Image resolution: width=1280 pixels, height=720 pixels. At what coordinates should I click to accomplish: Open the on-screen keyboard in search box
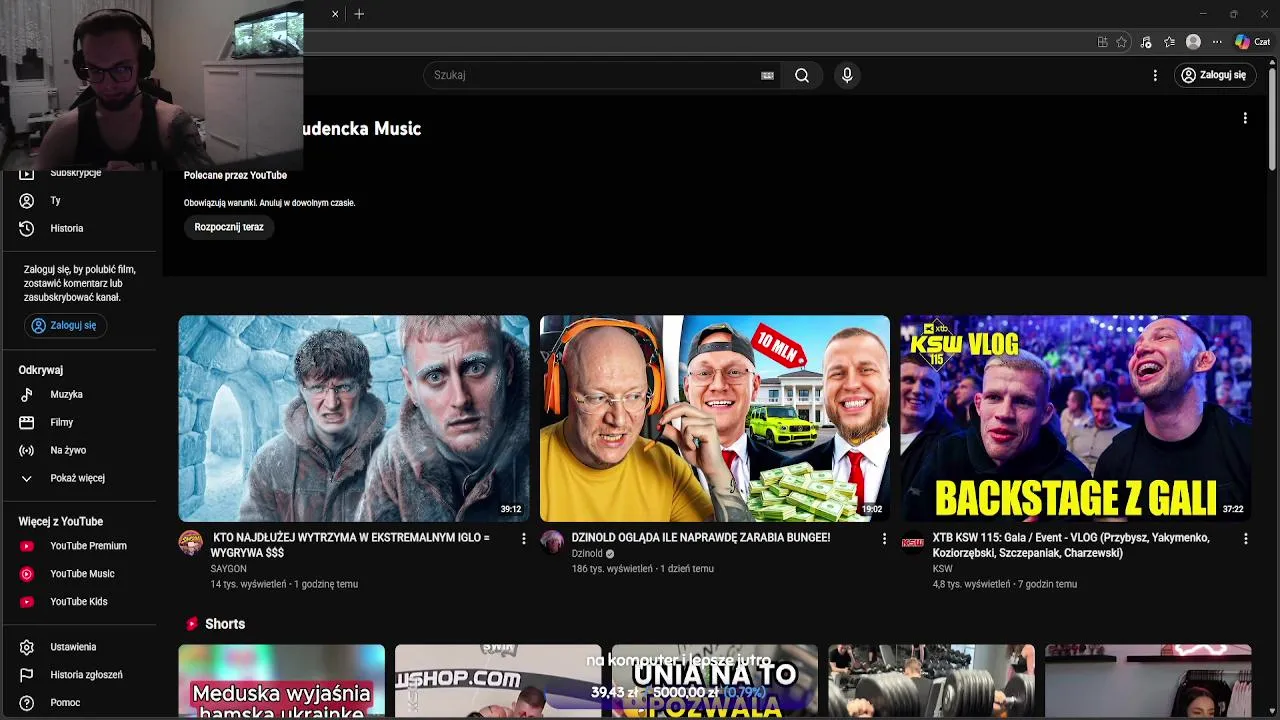point(767,75)
